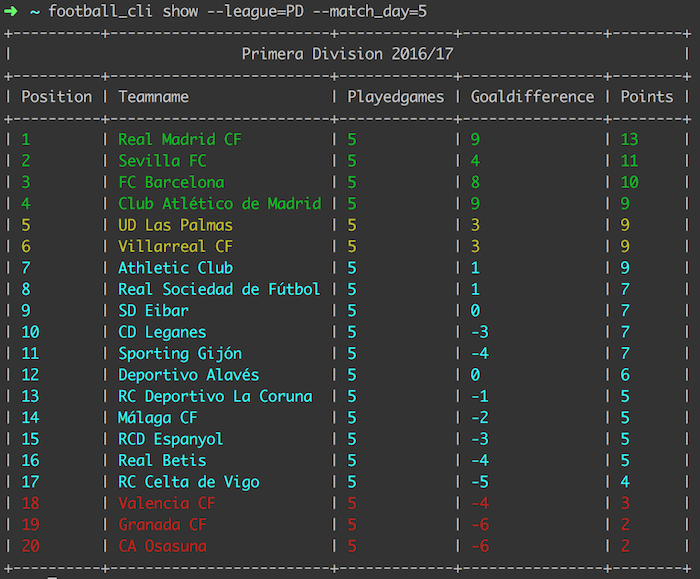Click Granada CF's goal difference -6

[x=480, y=525]
